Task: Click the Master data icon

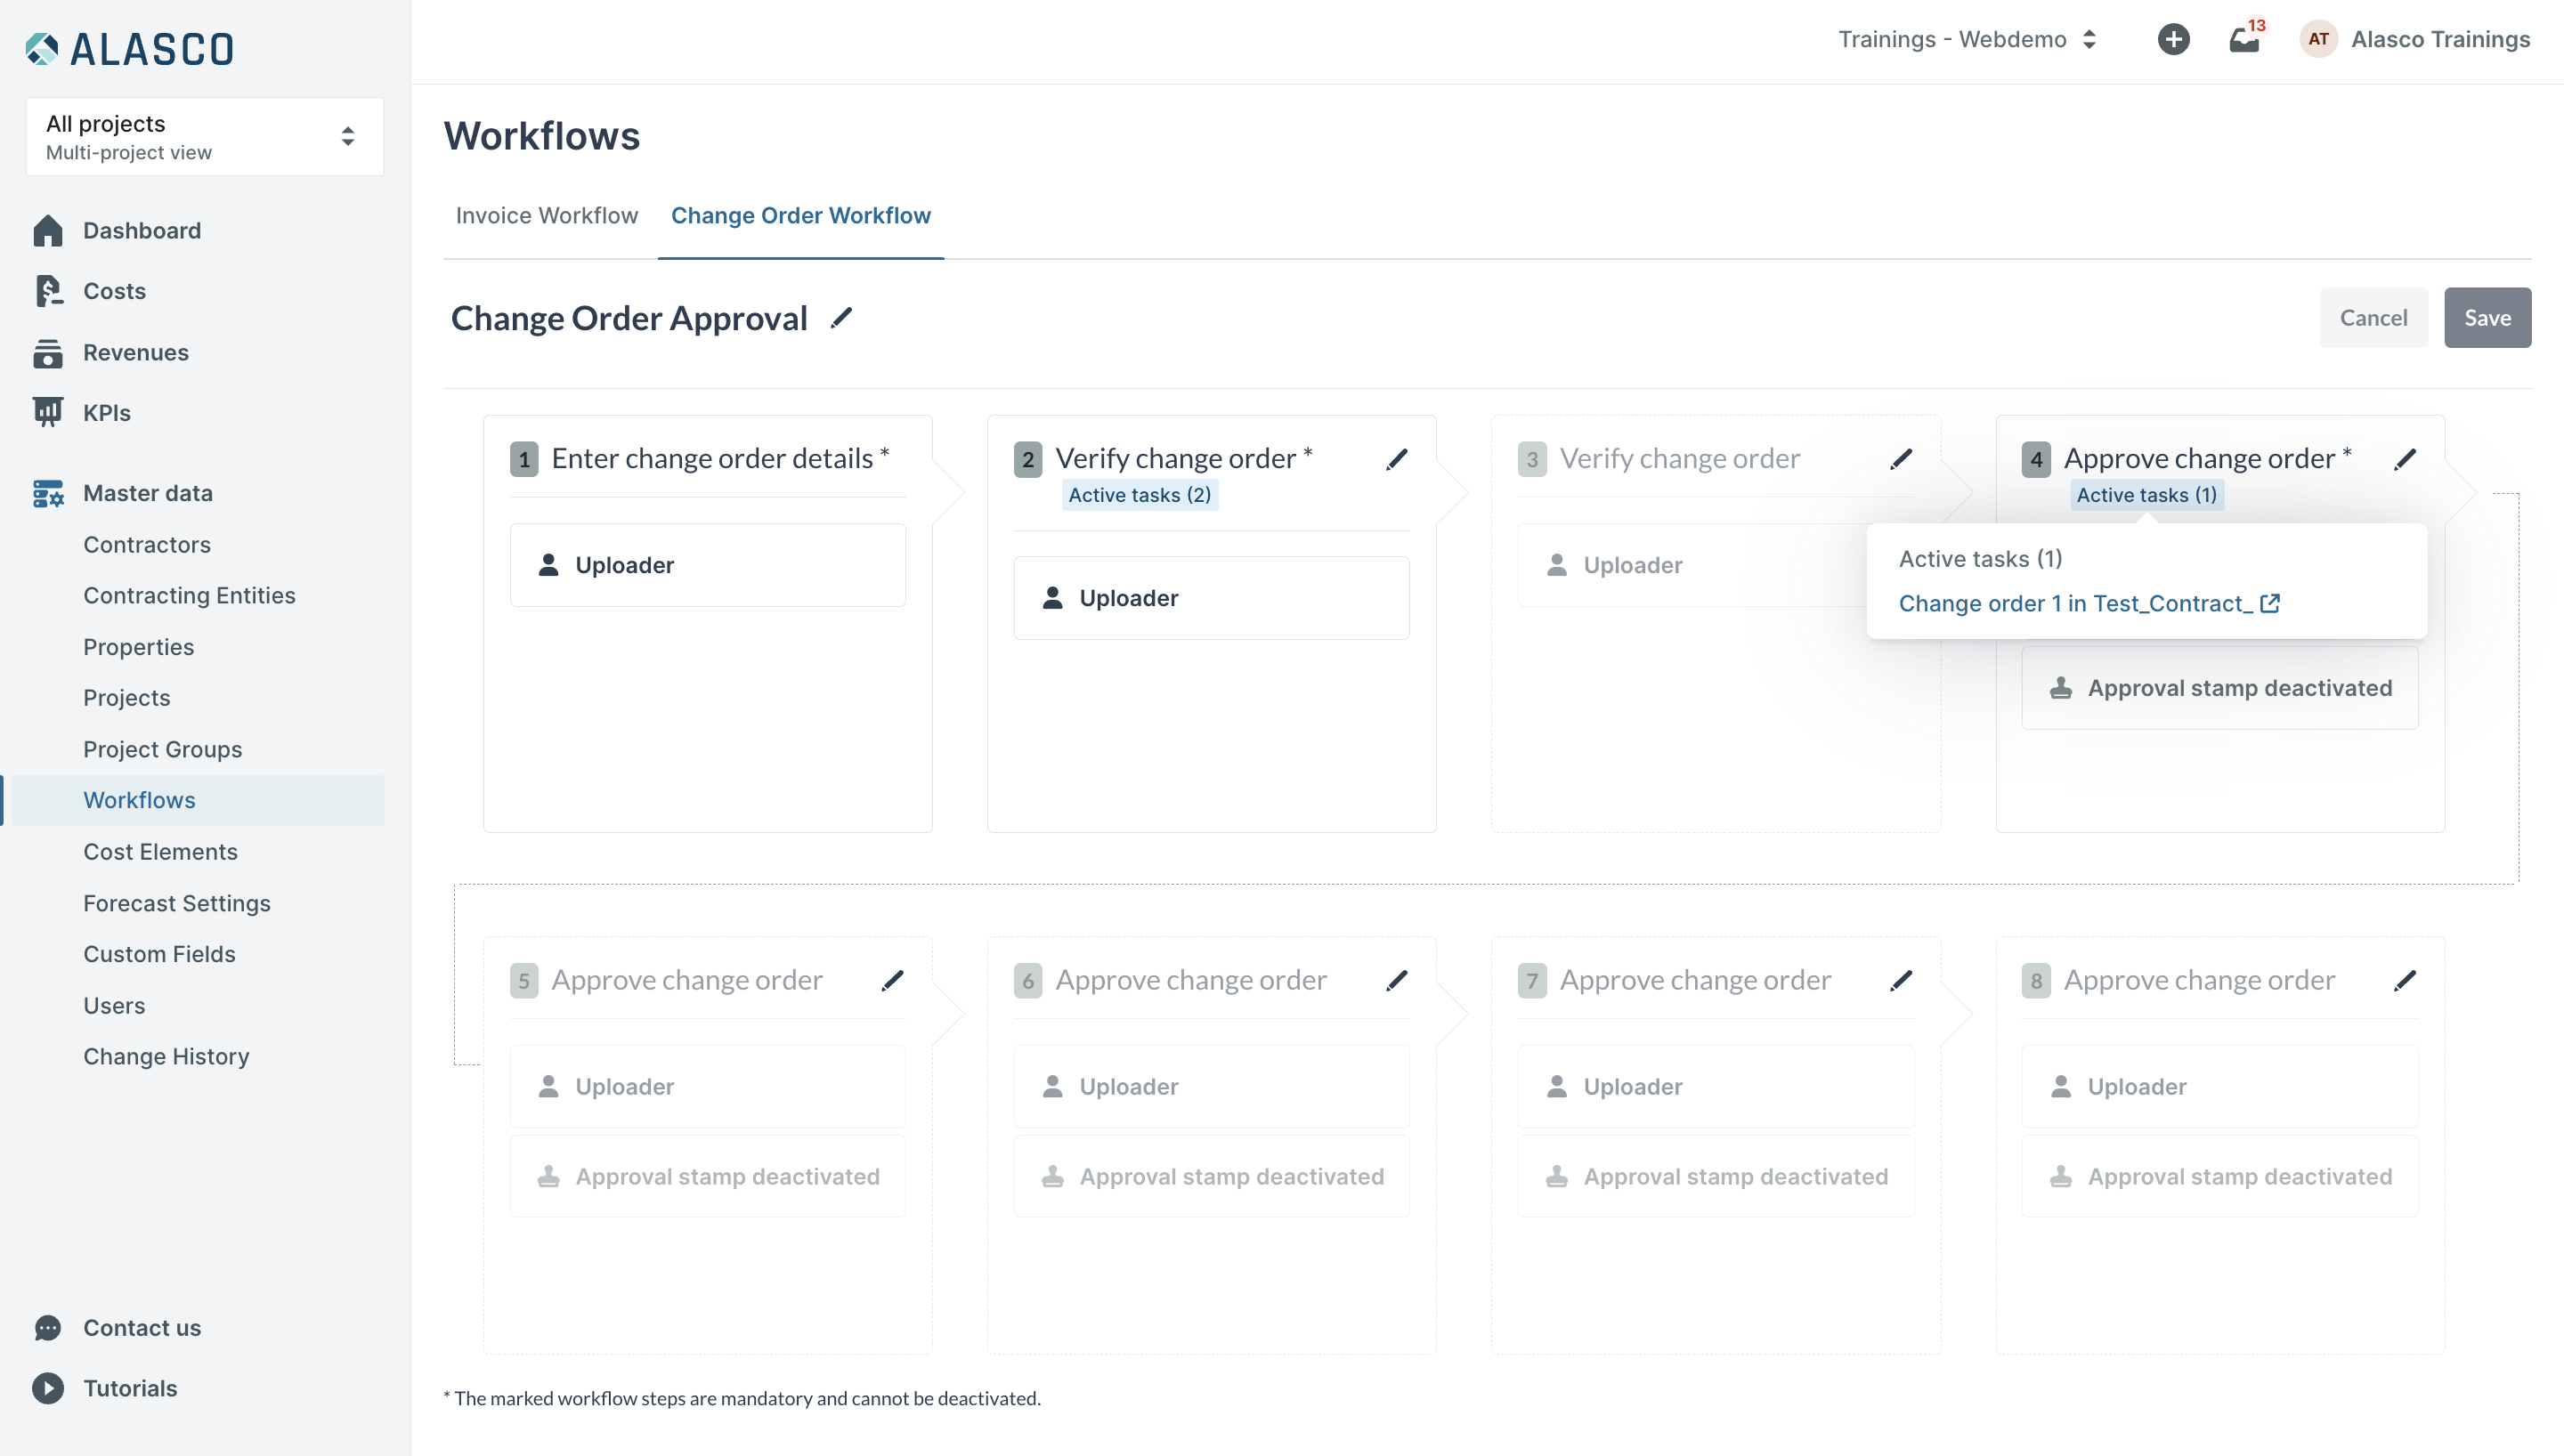Action: tap(48, 493)
